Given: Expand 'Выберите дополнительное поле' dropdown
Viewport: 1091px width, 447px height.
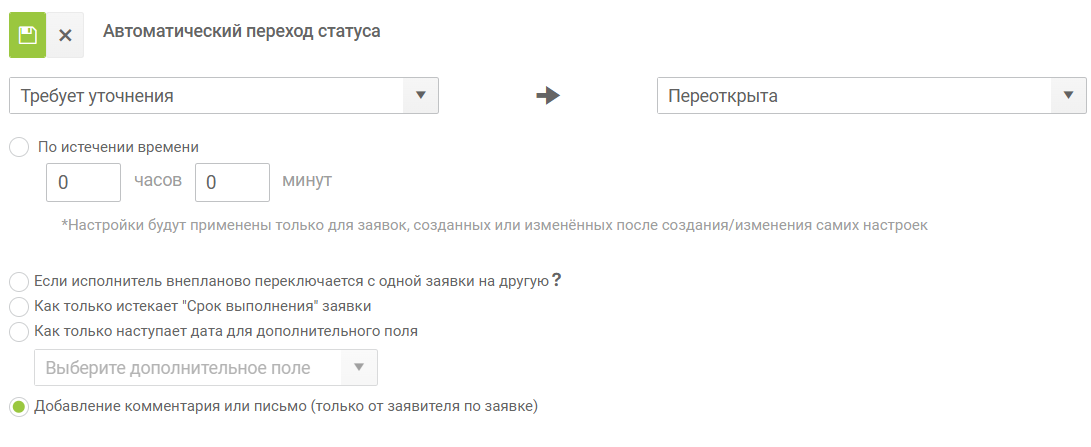Looking at the screenshot, I should [206, 368].
